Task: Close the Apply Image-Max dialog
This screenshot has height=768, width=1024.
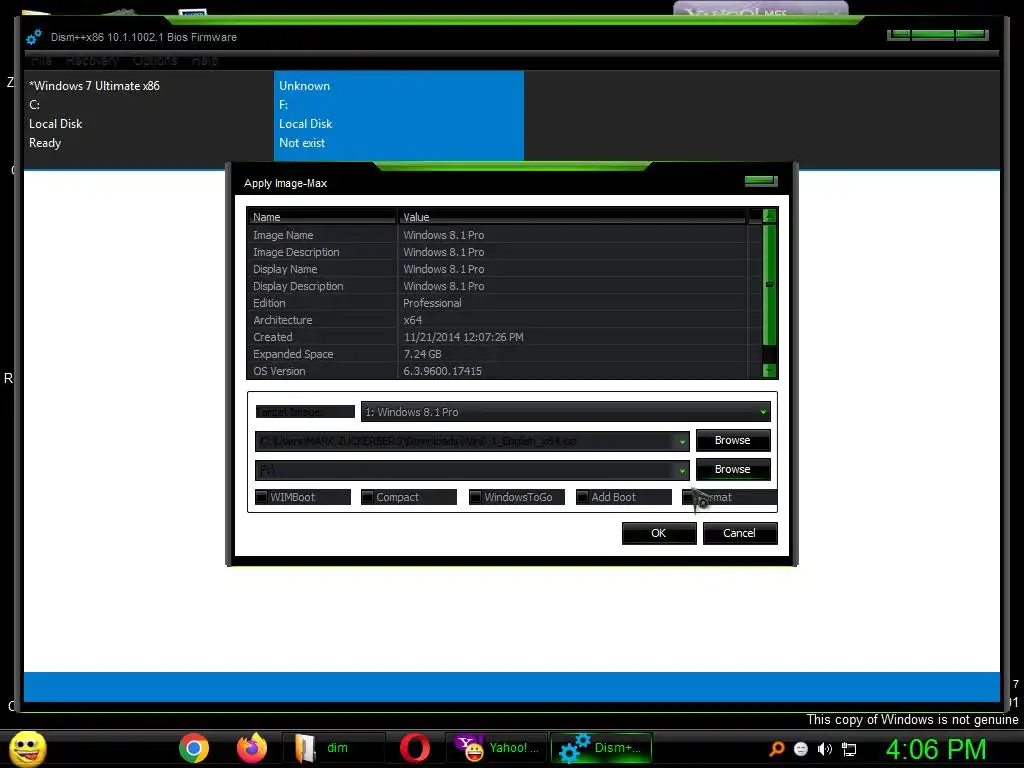Action: tap(761, 181)
